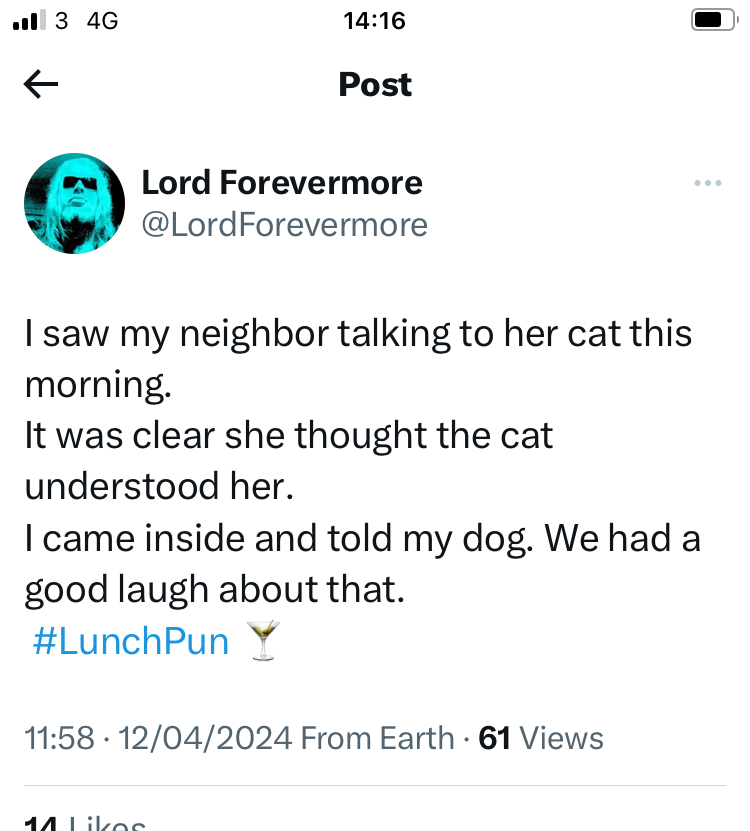This screenshot has height=831, width=750.
Task: Tap the From Earth location label
Action: pyautogui.click(x=378, y=738)
